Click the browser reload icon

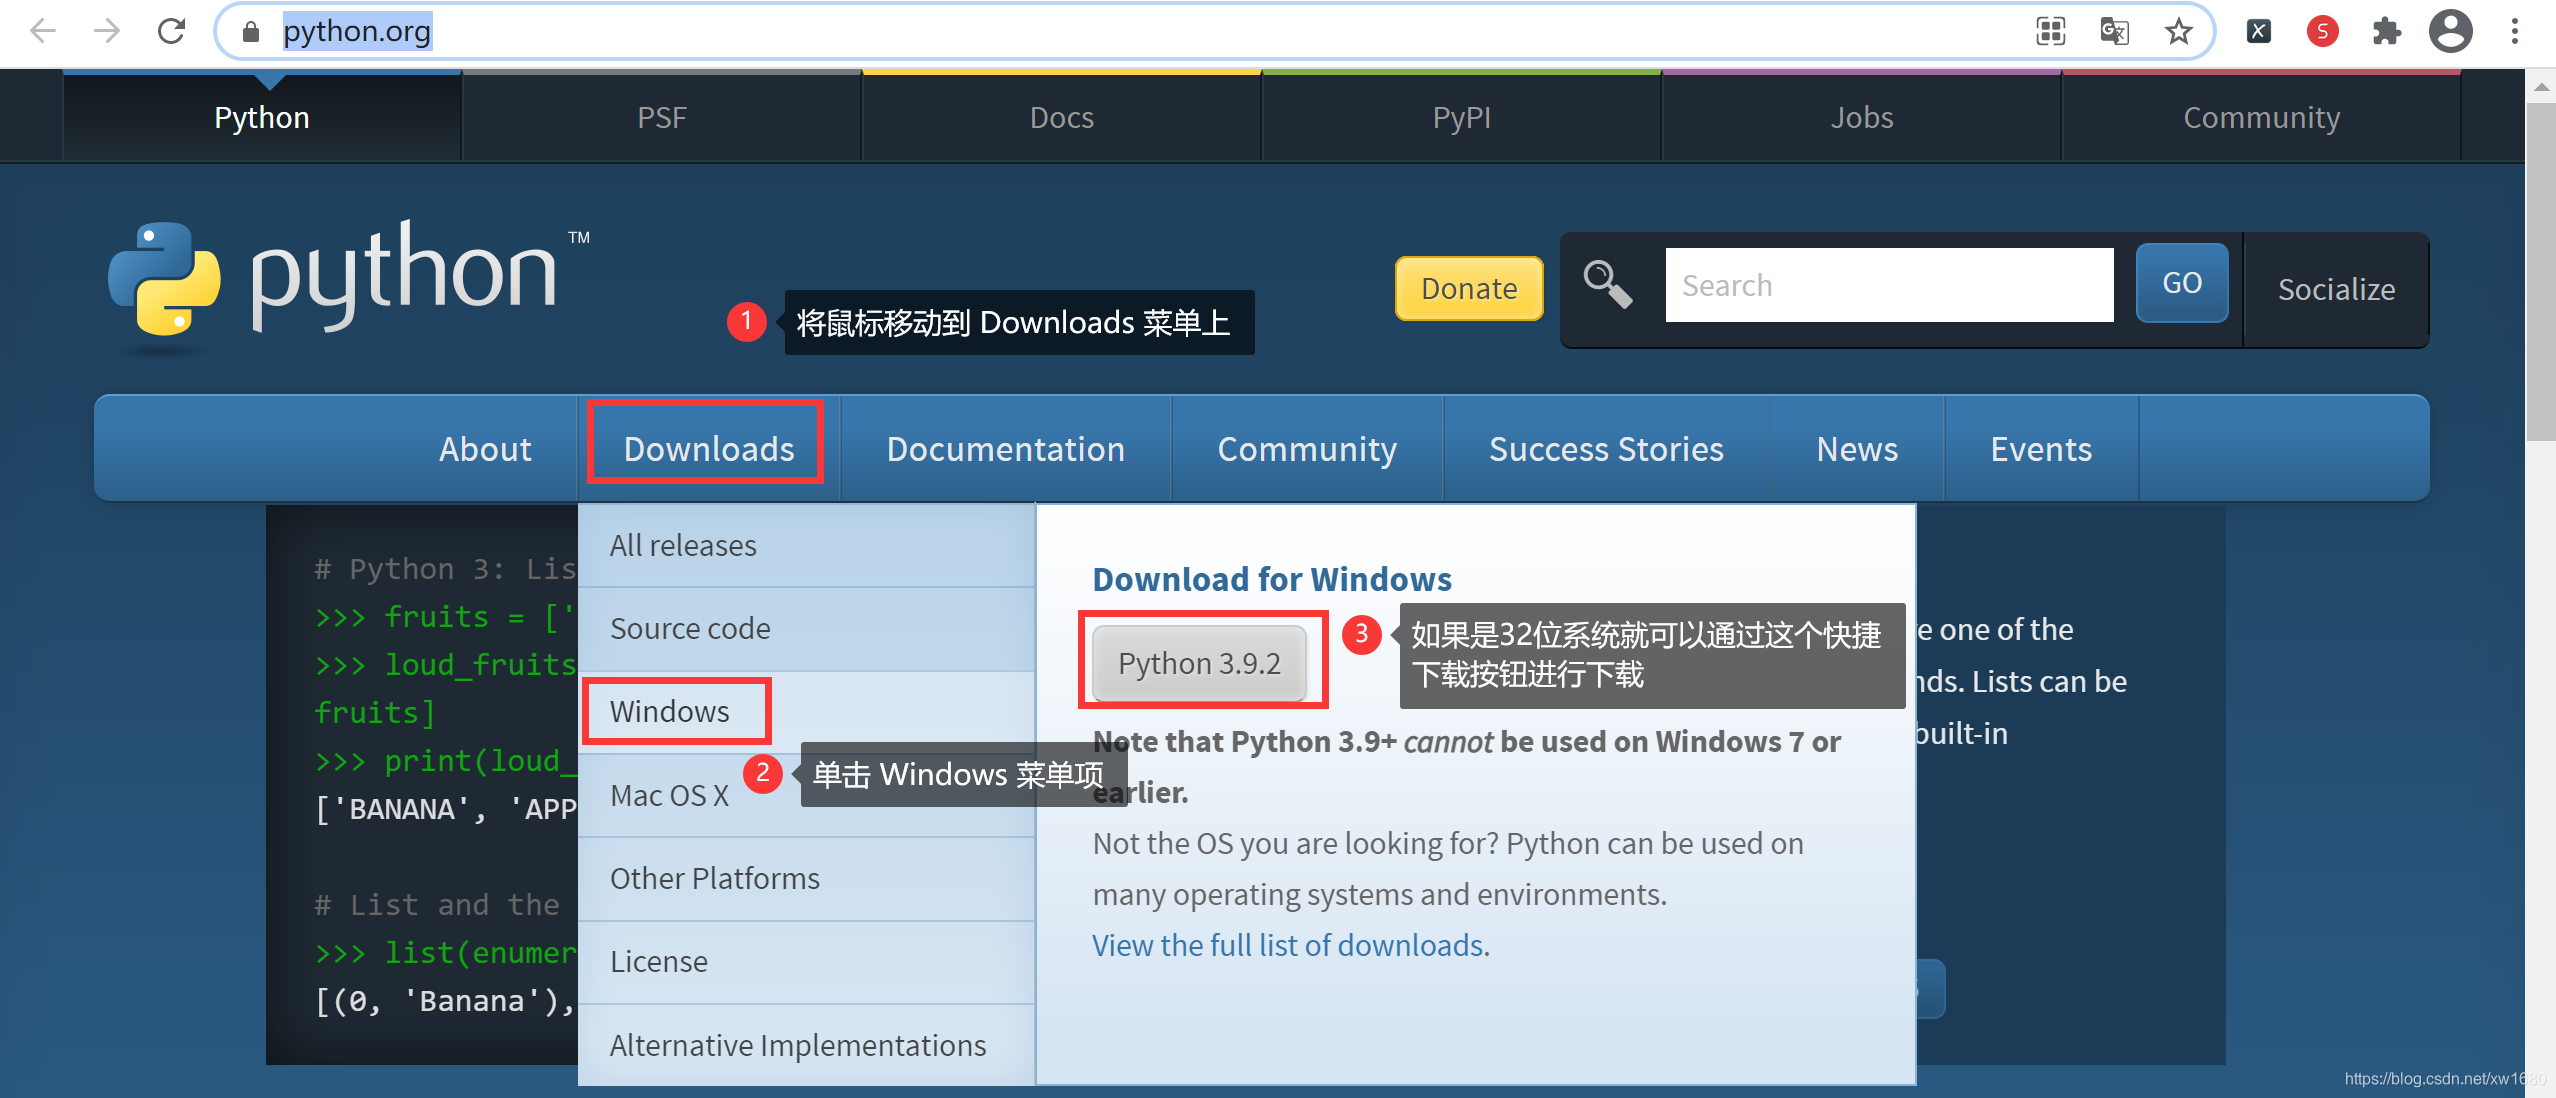(x=171, y=32)
